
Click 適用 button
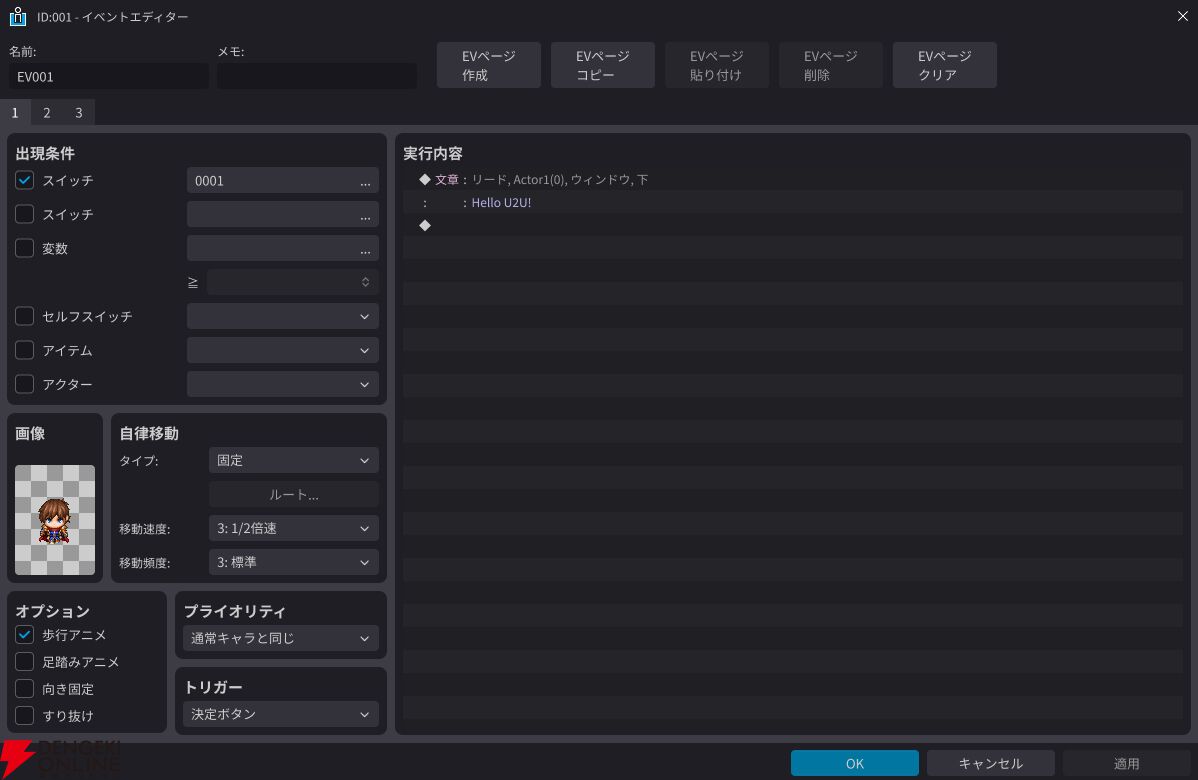pyautogui.click(x=1126, y=763)
